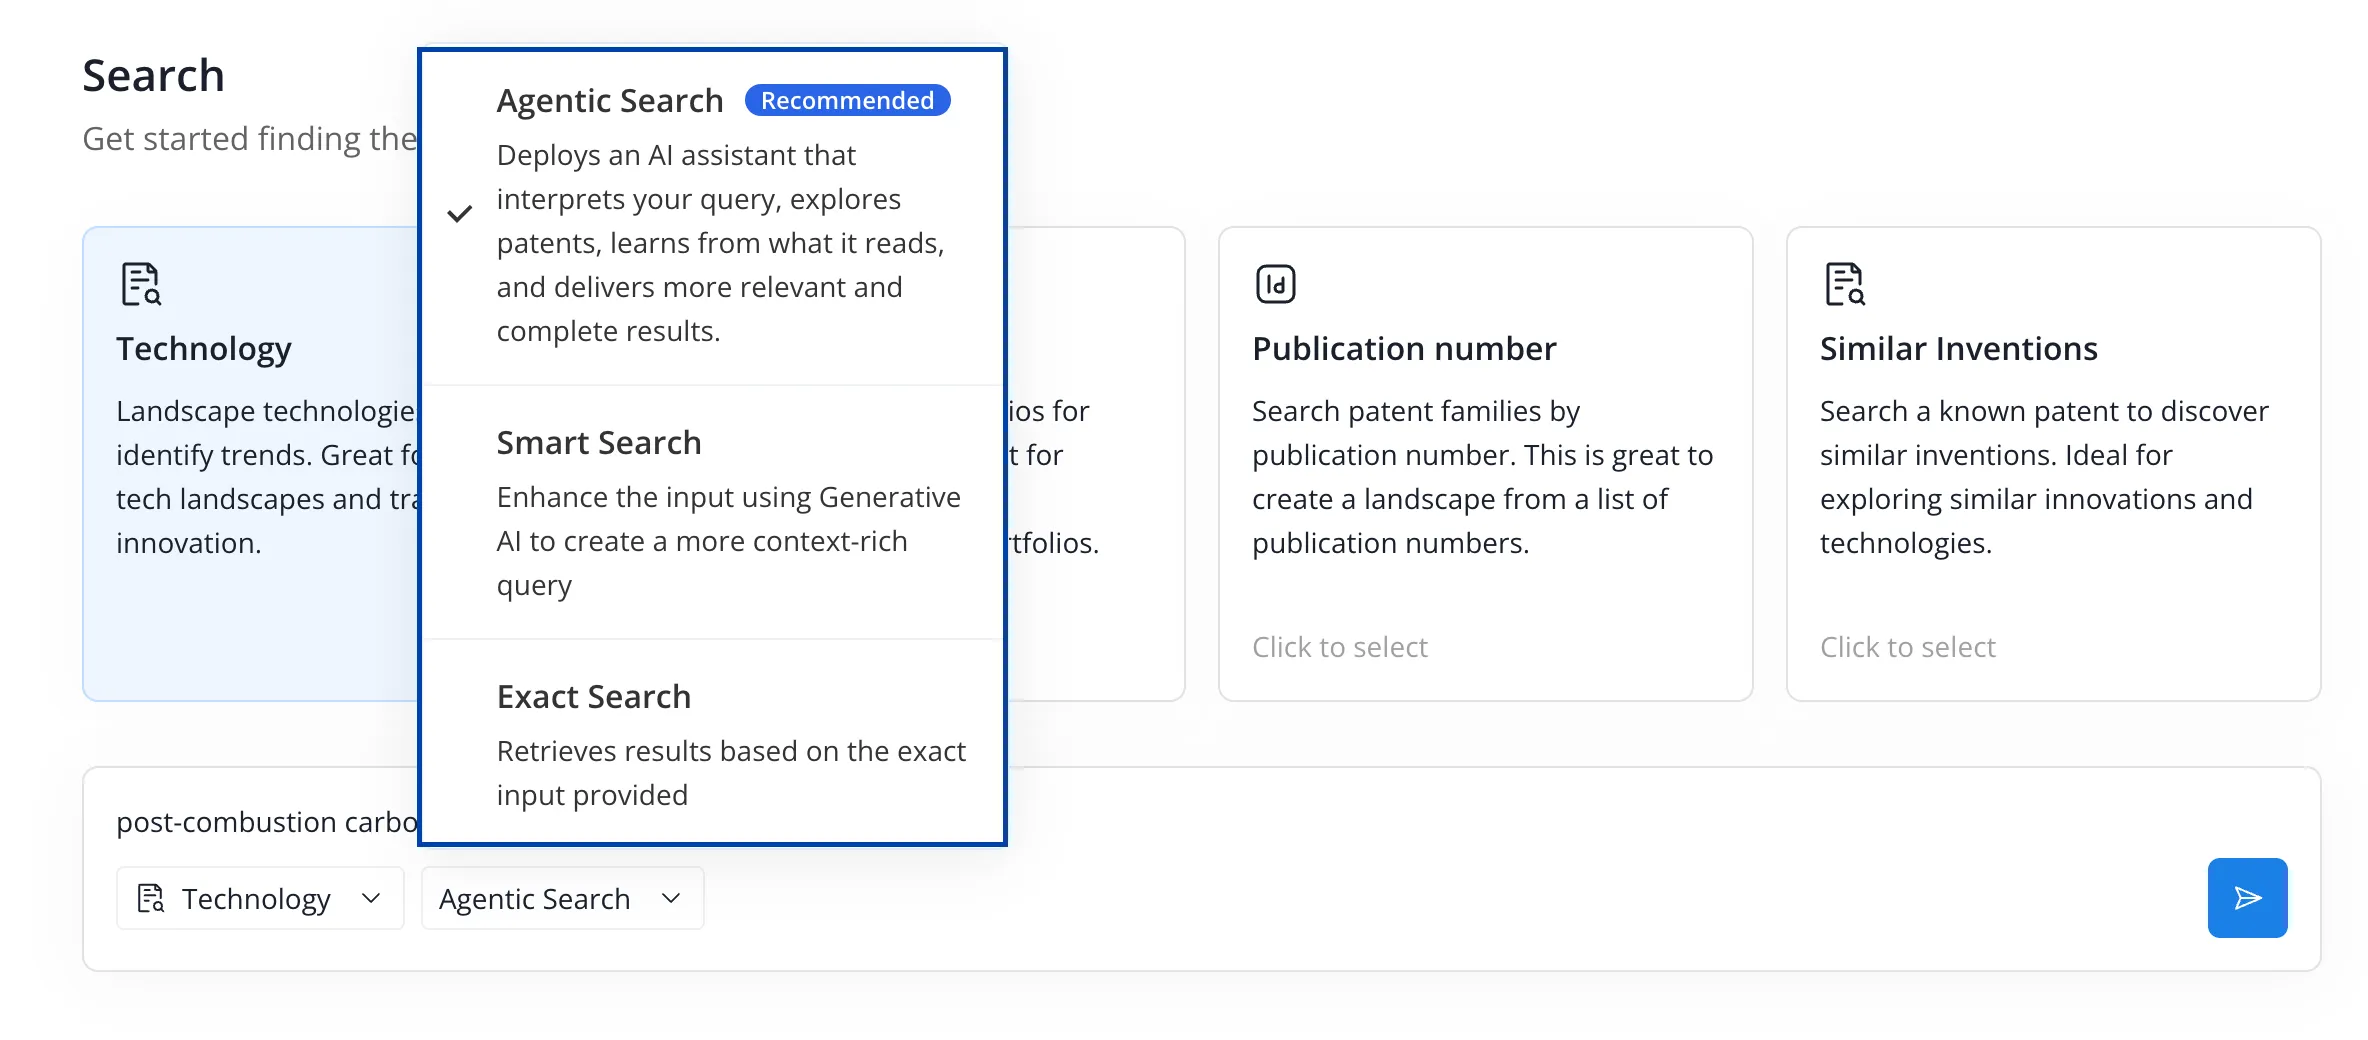Click the checkmark beside Agentic Search
The height and width of the screenshot is (1040, 2368).
(x=459, y=213)
